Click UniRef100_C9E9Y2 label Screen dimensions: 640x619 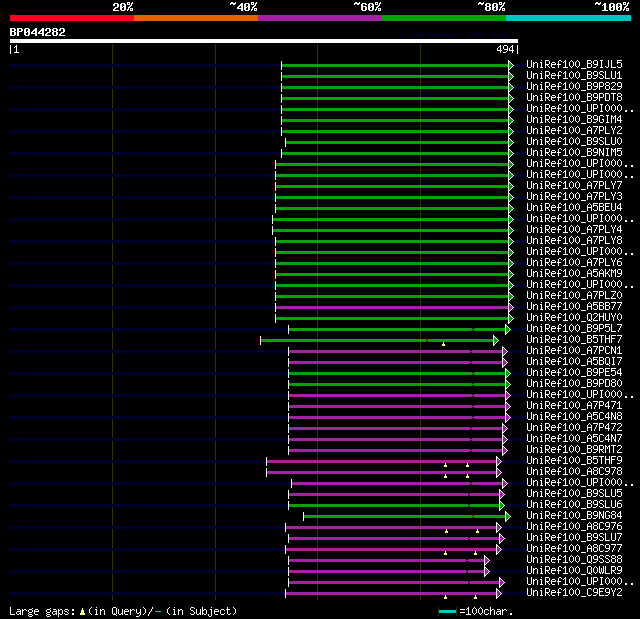tap(574, 593)
